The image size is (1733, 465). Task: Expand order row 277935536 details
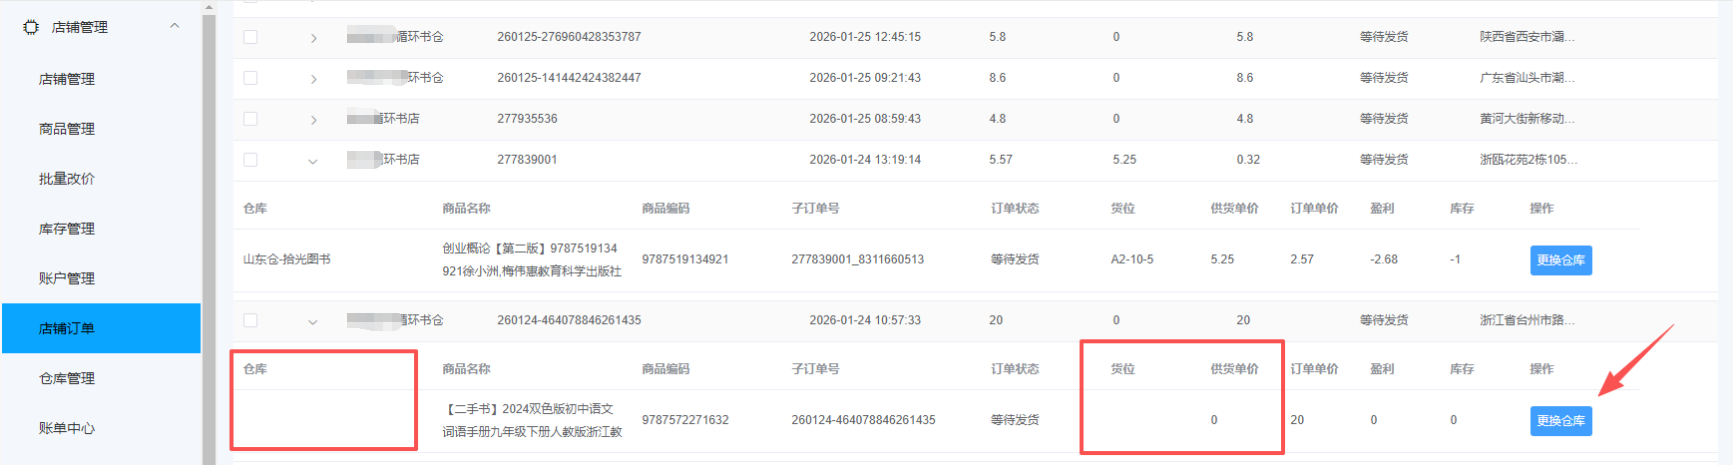[313, 120]
